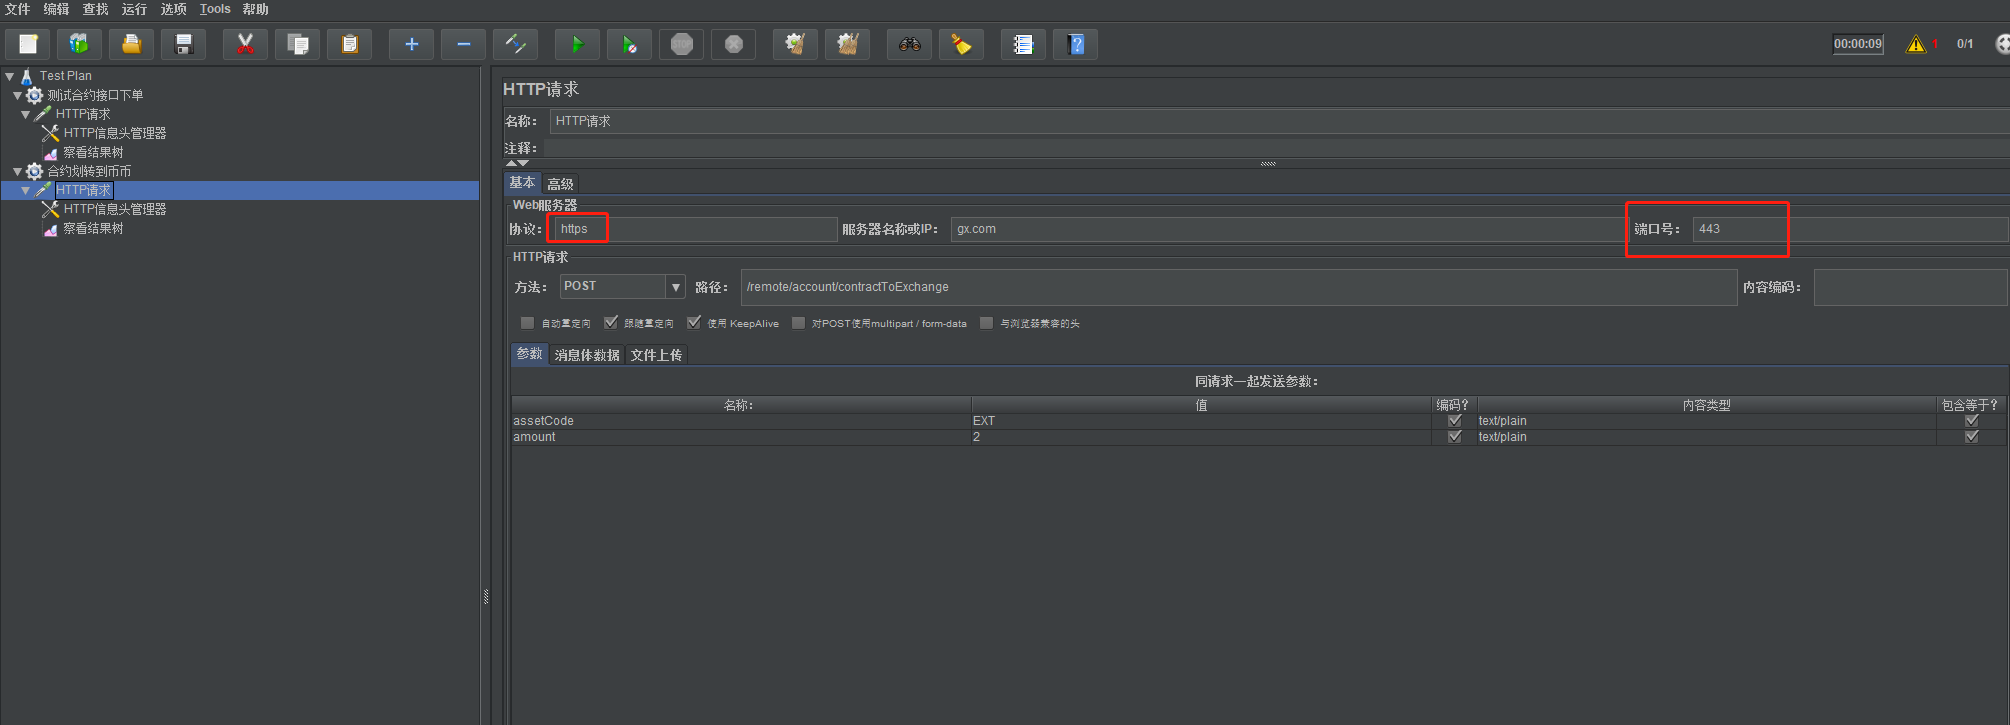Click the New test plan icon
Screen dimensions: 2010x725
[28, 44]
